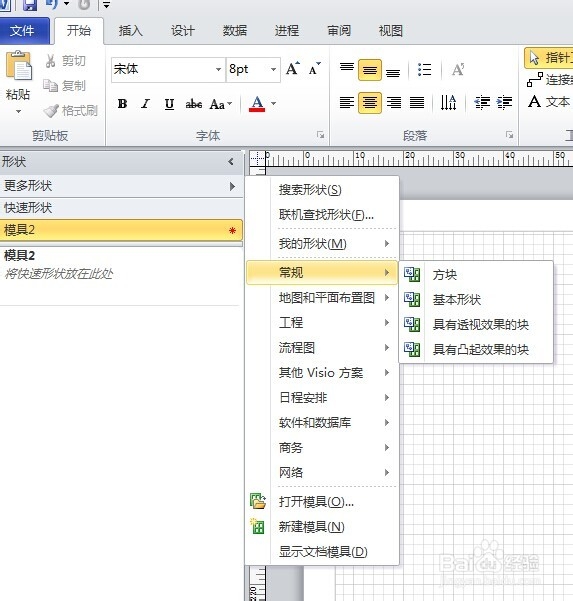Switch to the Review (审阅) tab
The width and height of the screenshot is (573, 601).
(339, 31)
